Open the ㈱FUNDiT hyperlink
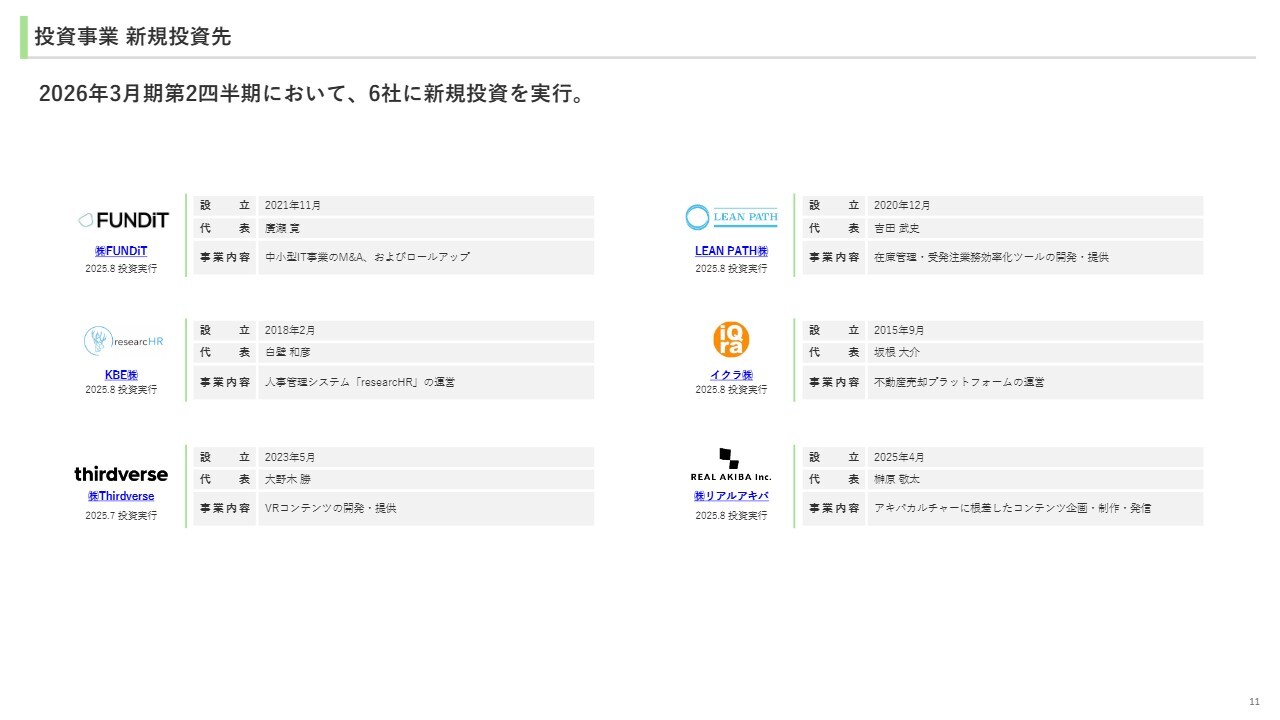 coord(121,251)
